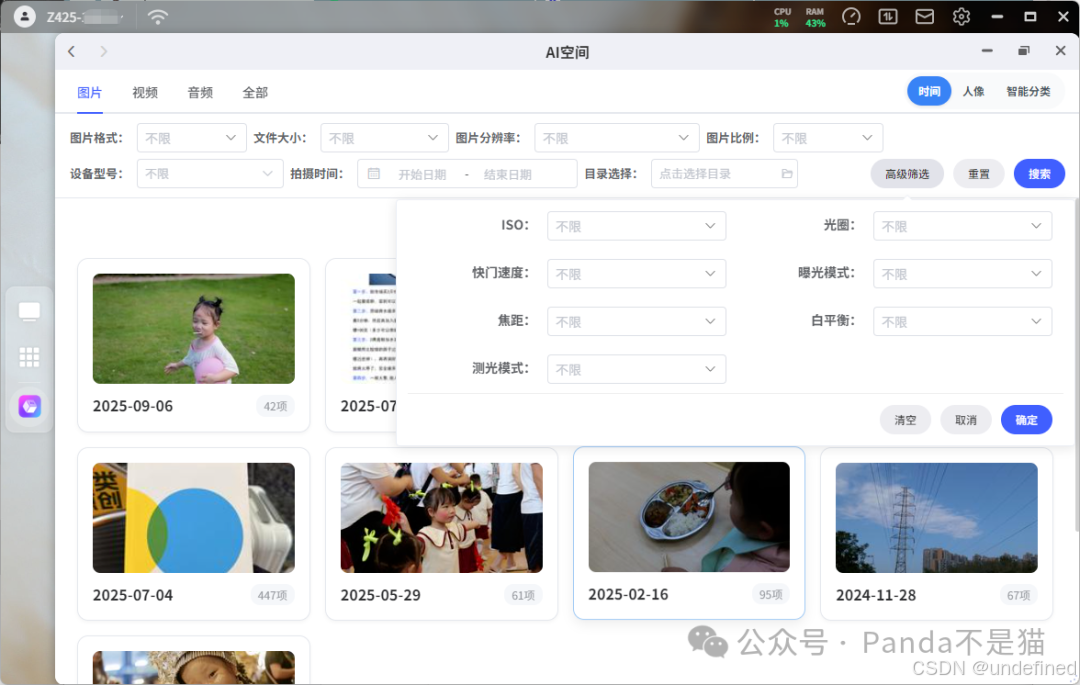
Task: Click the calendar icon in date range
Action: point(373,173)
